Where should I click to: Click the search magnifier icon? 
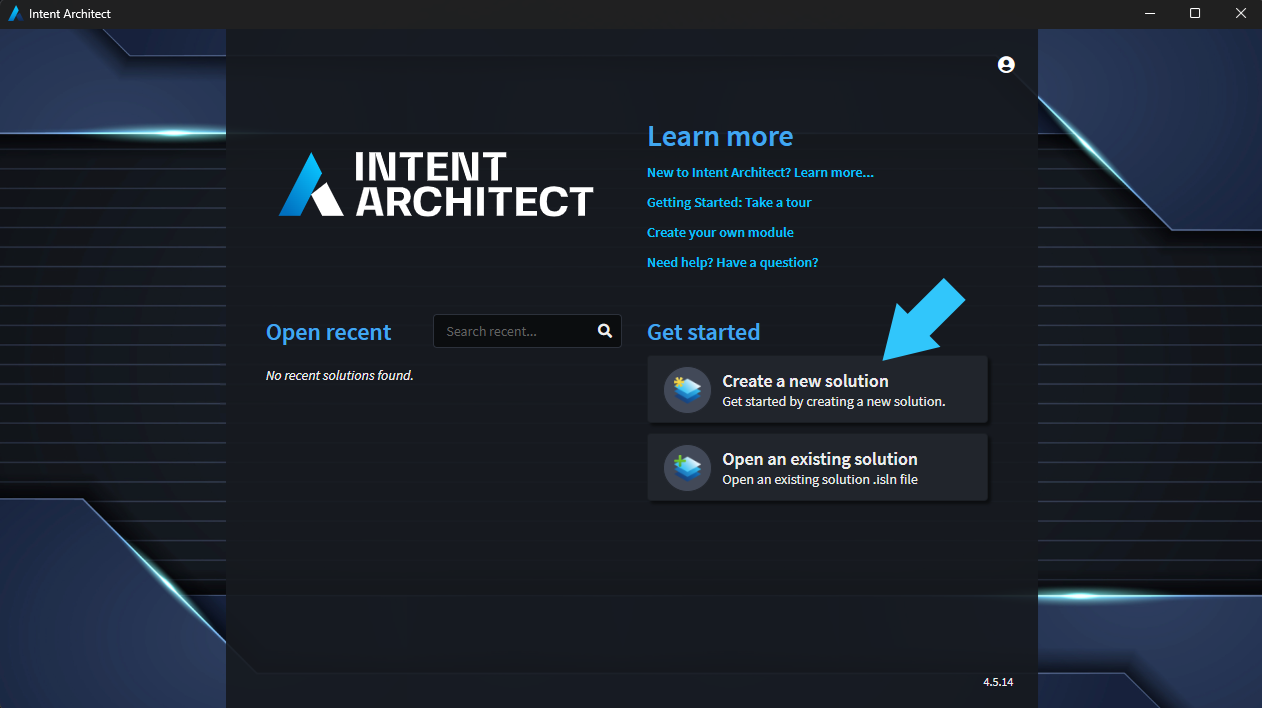604,331
